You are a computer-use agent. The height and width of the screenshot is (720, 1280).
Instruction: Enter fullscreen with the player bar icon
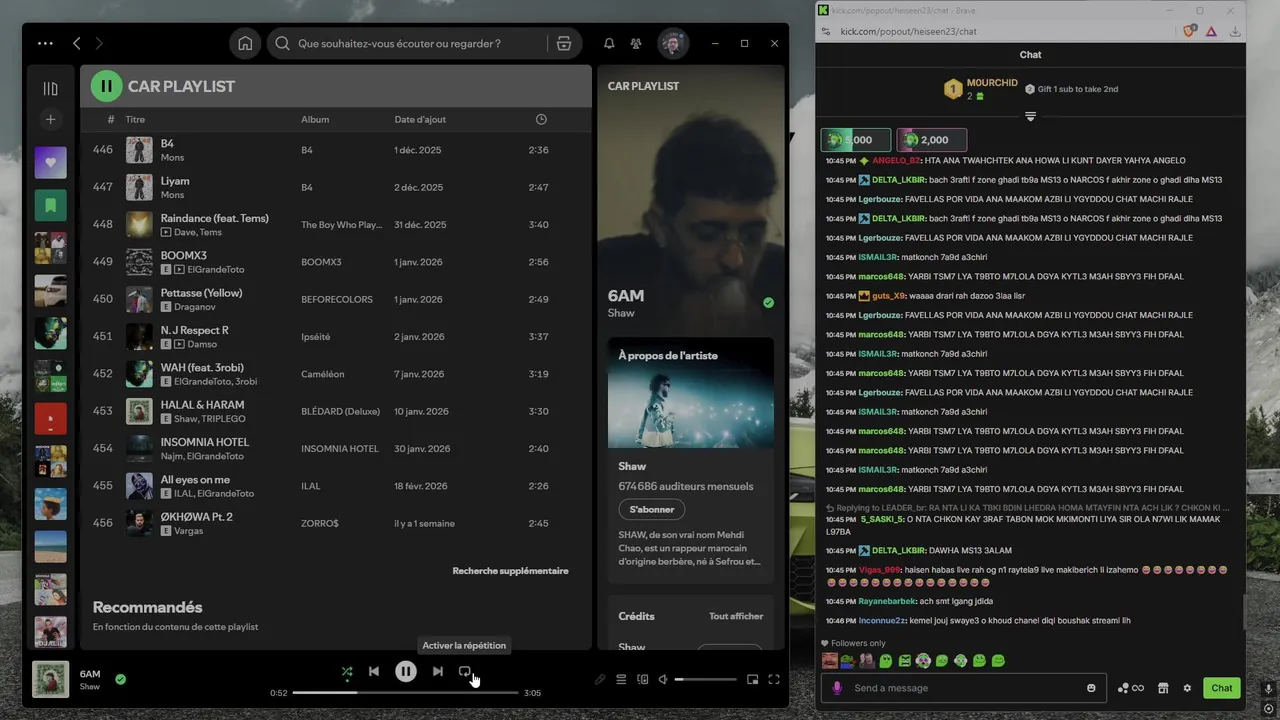tap(774, 680)
